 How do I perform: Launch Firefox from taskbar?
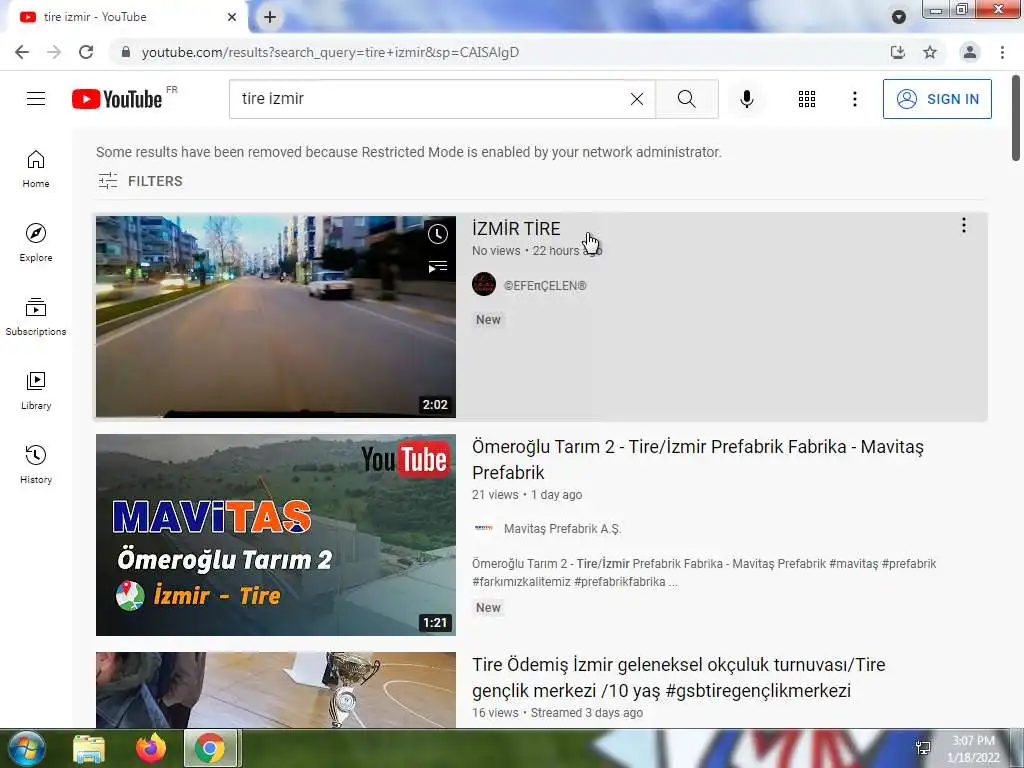pos(150,748)
